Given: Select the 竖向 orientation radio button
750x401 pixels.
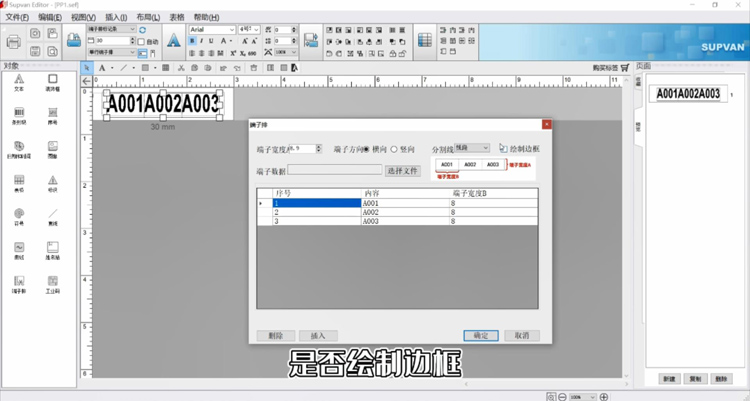Looking at the screenshot, I should [x=394, y=148].
